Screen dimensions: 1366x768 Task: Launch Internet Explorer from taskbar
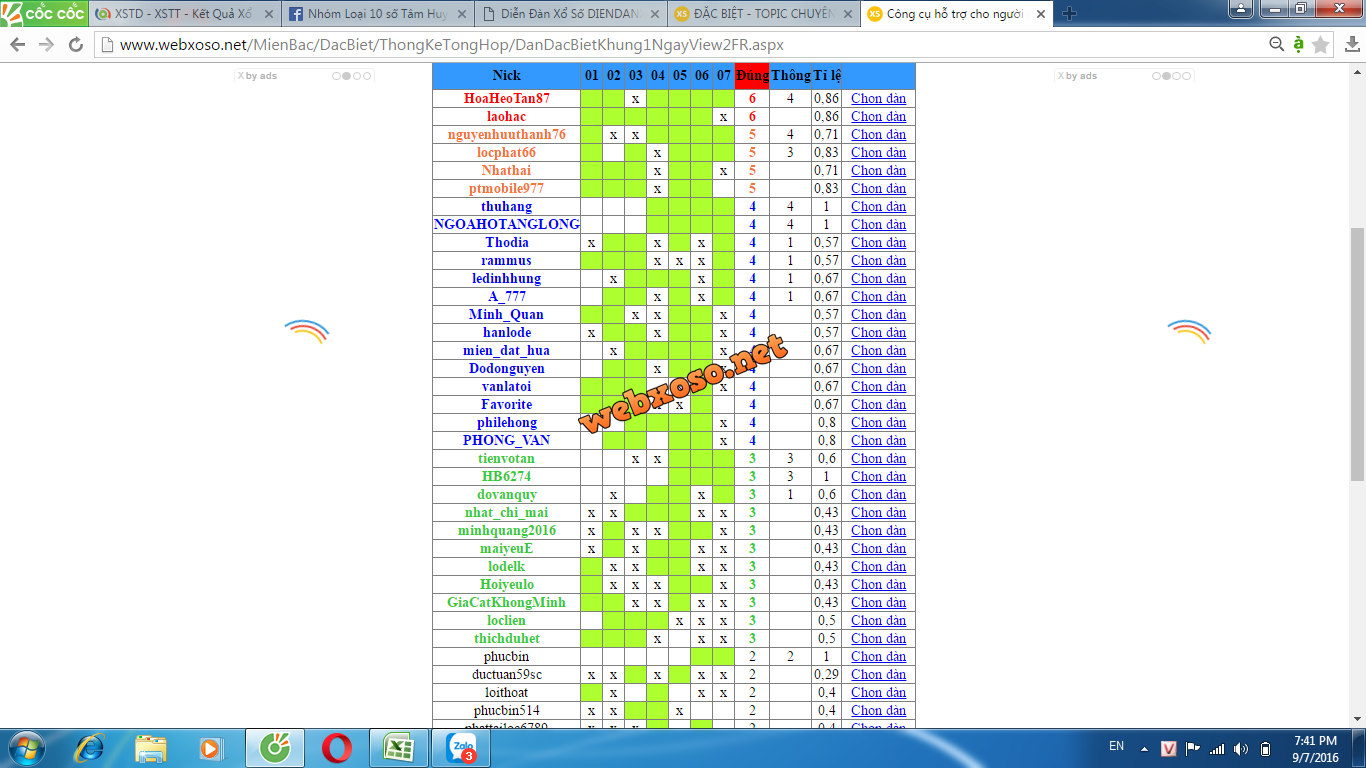(x=90, y=748)
